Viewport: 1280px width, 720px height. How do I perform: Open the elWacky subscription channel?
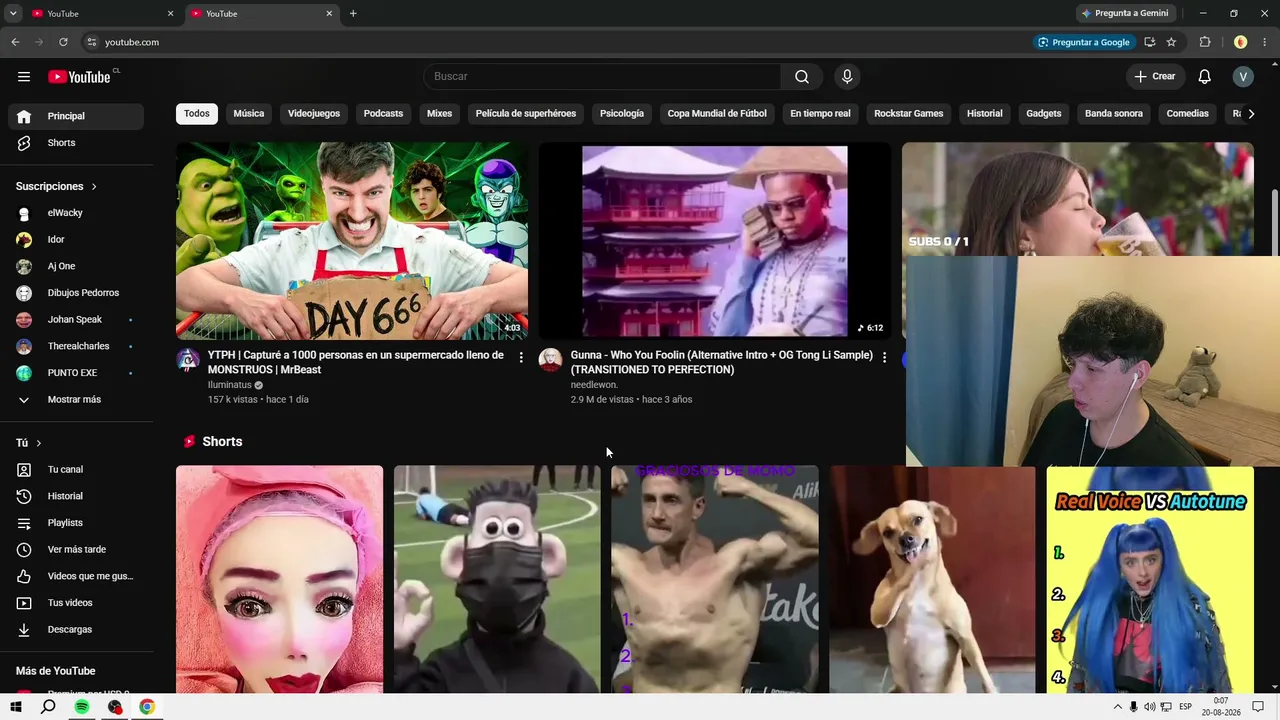pyautogui.click(x=76, y=213)
